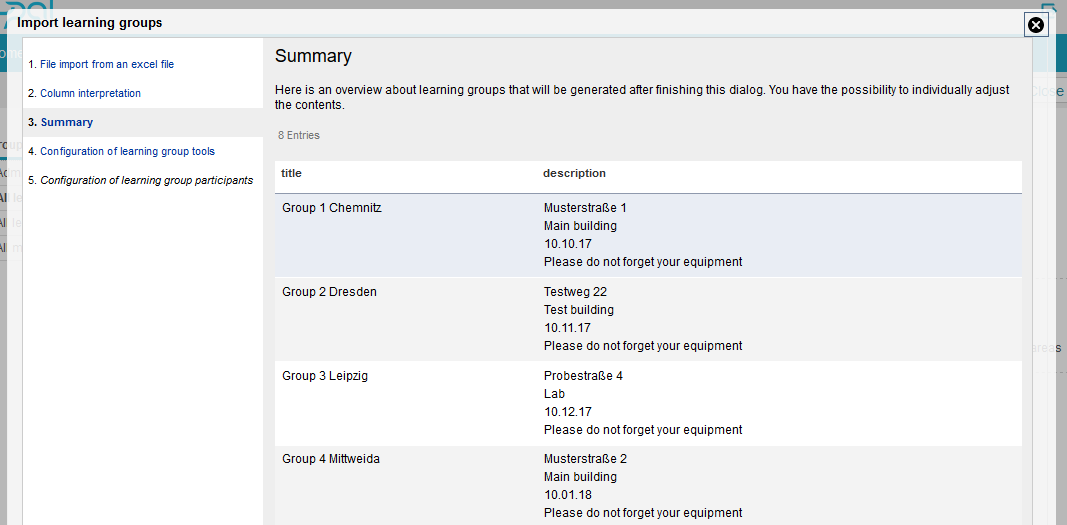Image resolution: width=1067 pixels, height=525 pixels.
Task: Click the 8 Entries count label
Action: (x=299, y=135)
